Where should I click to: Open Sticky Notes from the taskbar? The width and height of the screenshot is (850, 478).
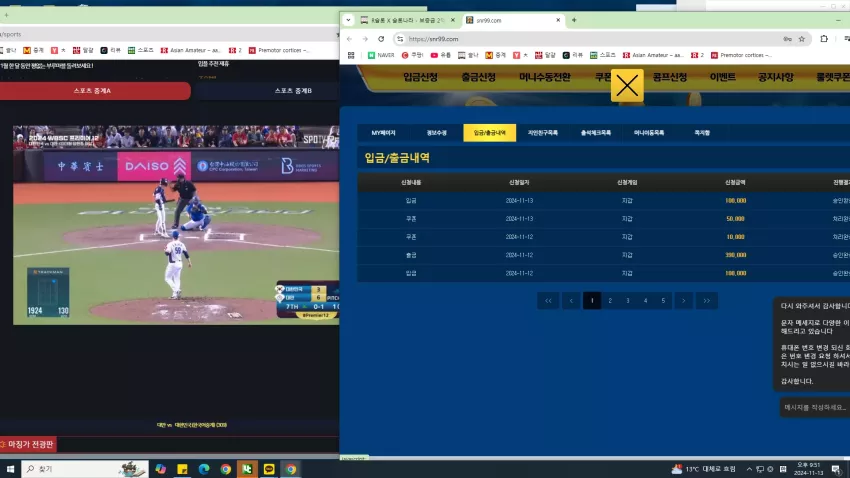click(x=182, y=469)
